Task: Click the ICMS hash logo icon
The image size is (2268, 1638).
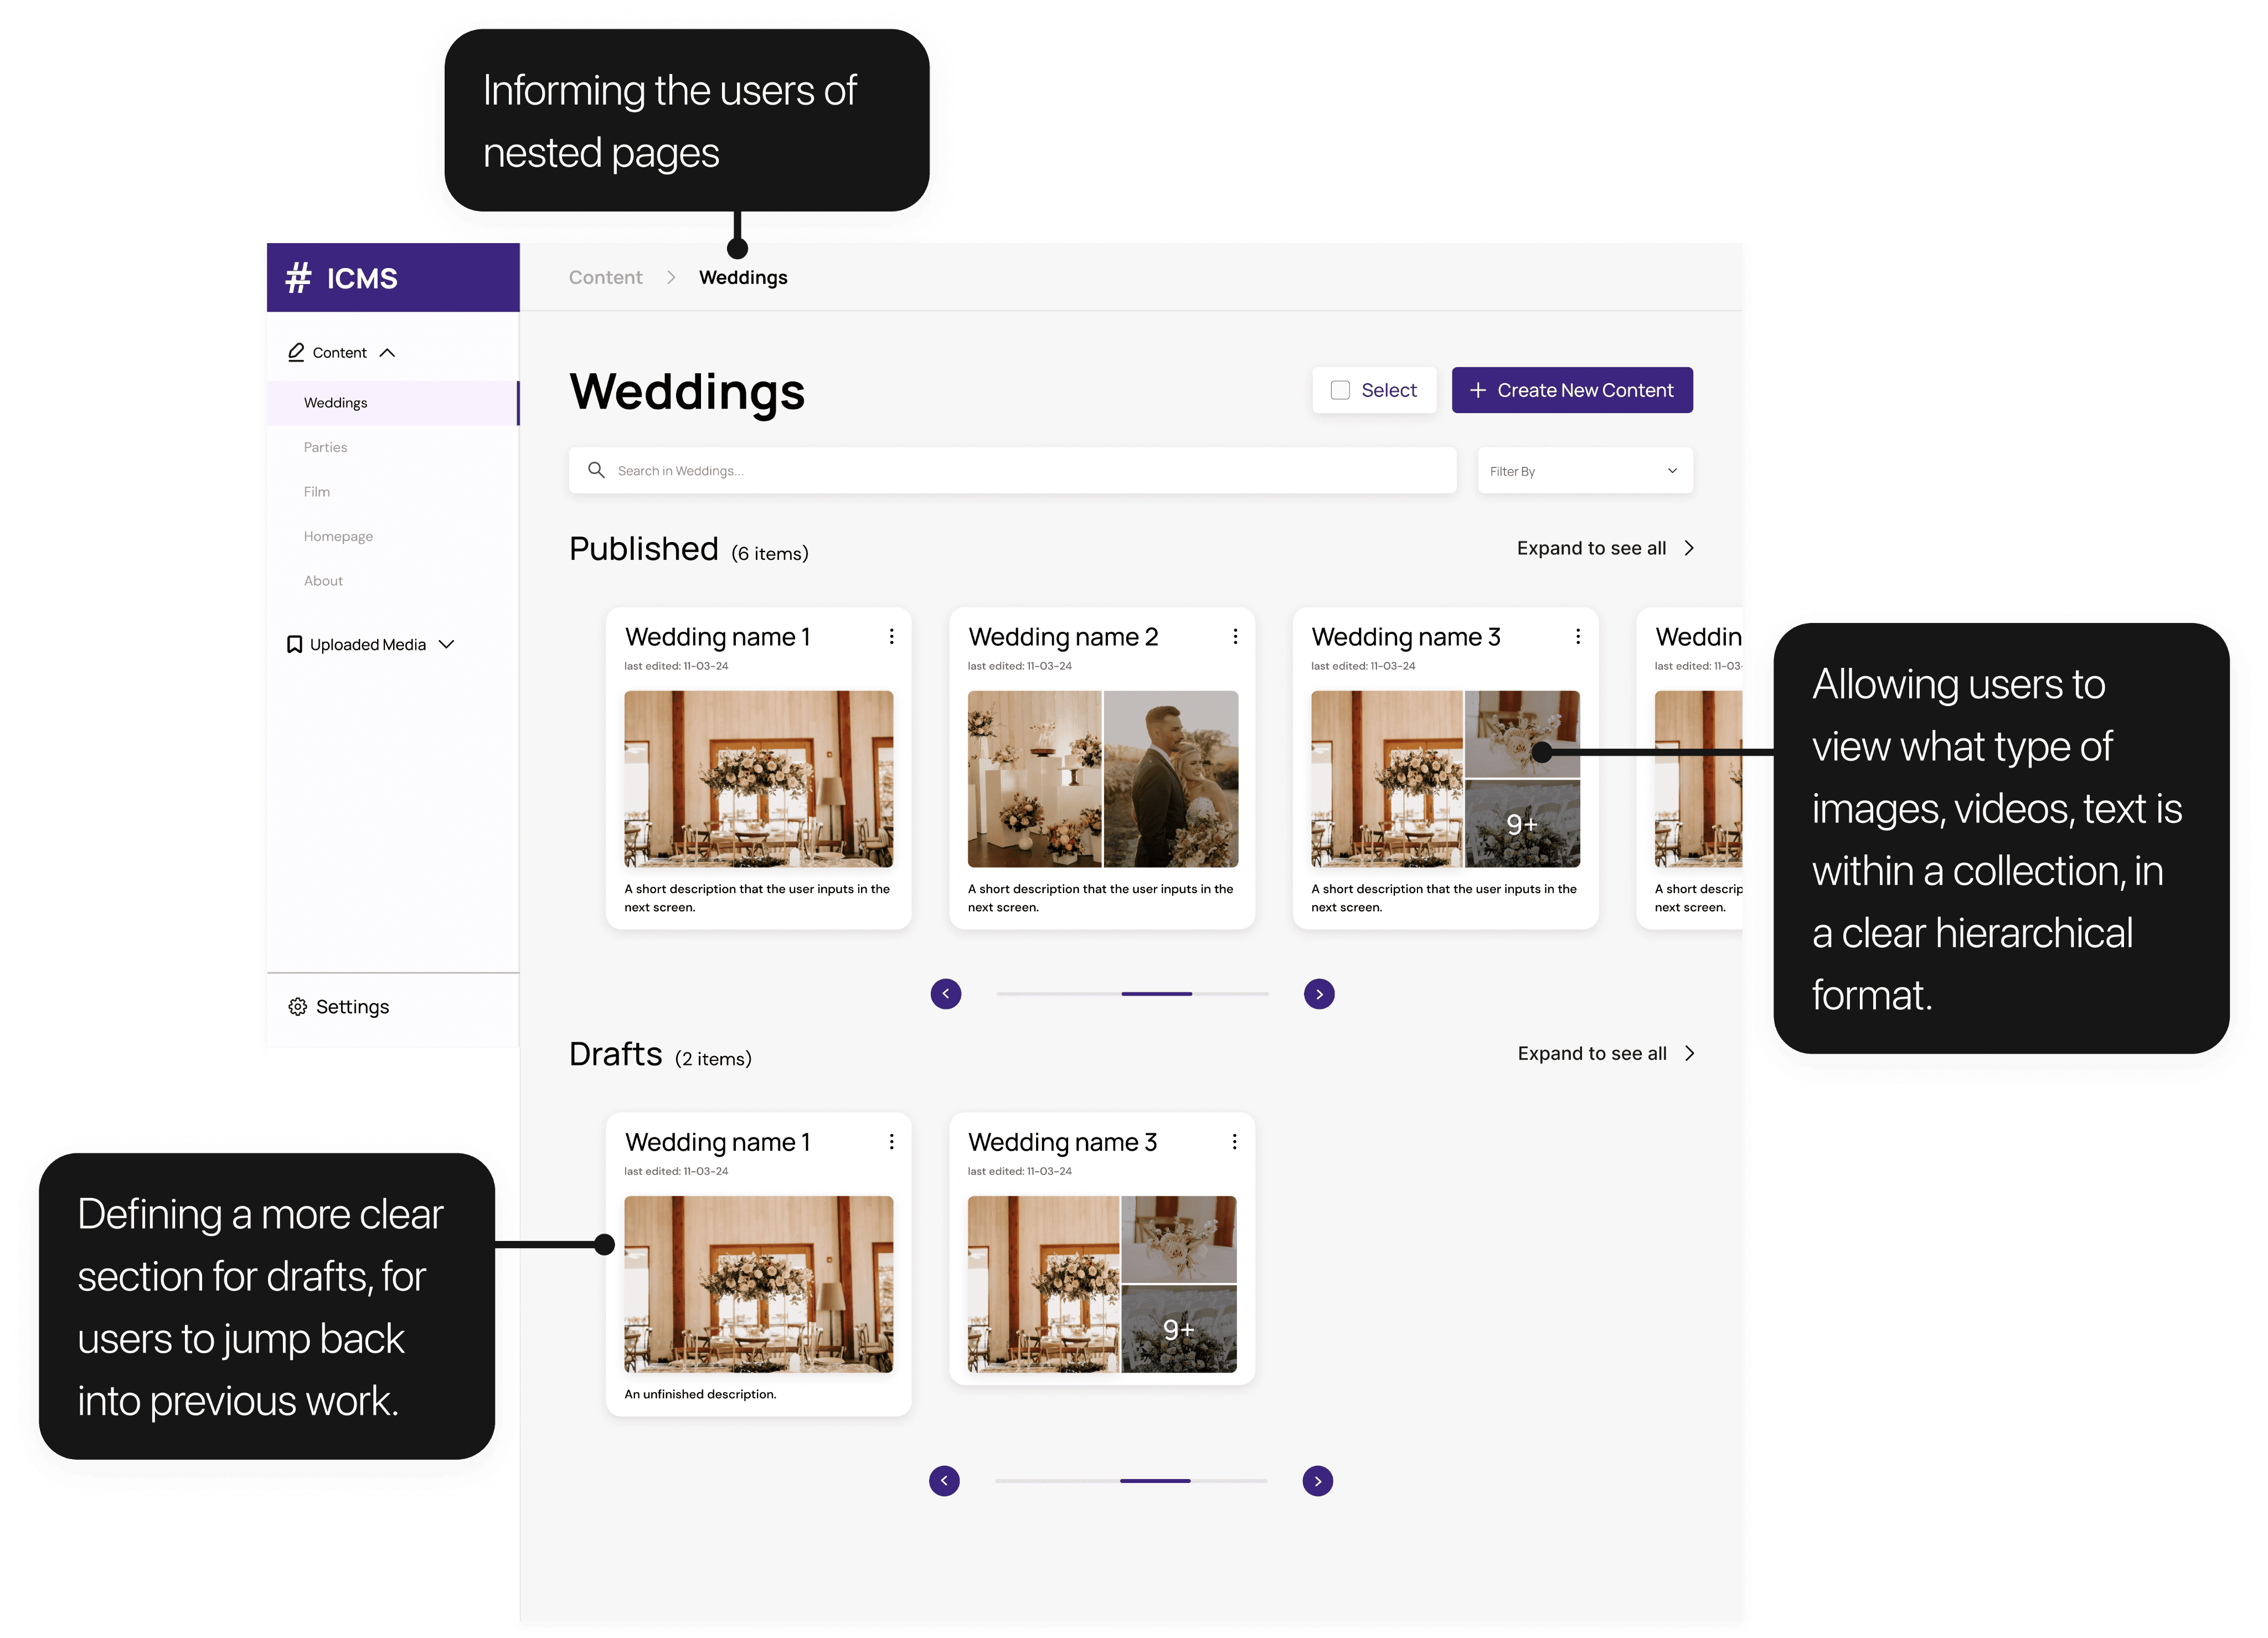Action: coord(298,278)
